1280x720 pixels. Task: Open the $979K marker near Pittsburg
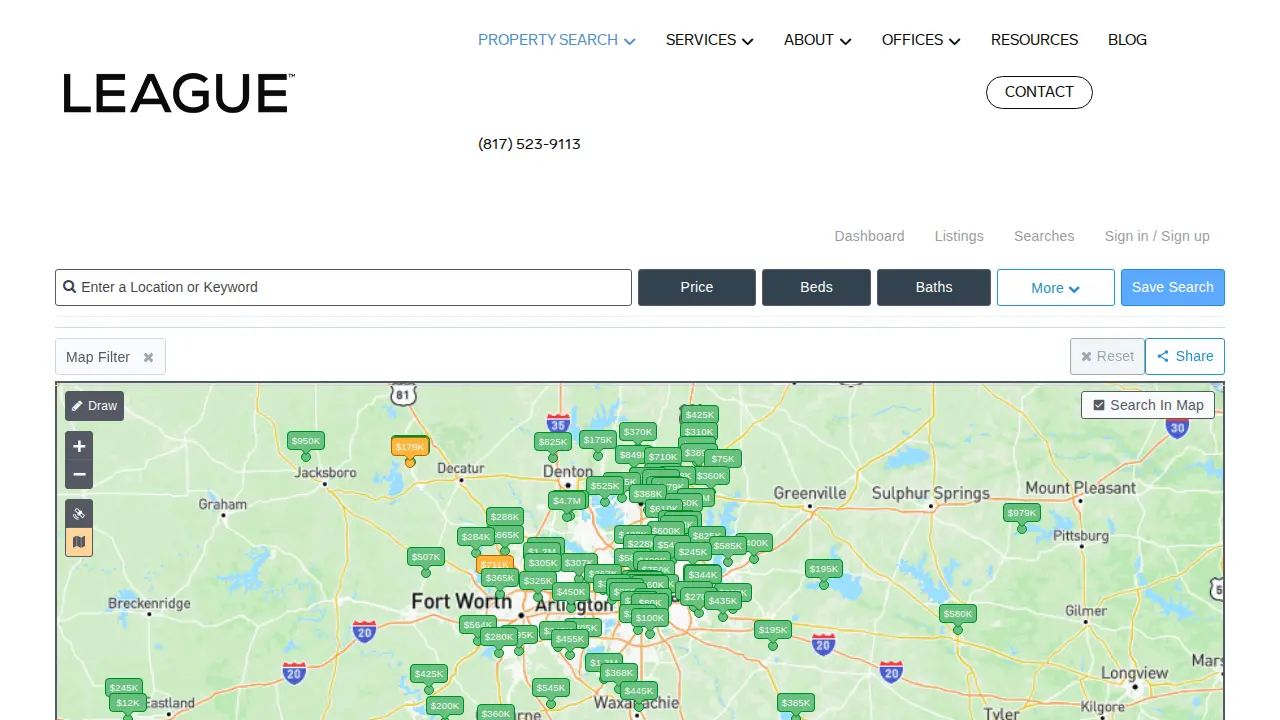pos(1022,513)
